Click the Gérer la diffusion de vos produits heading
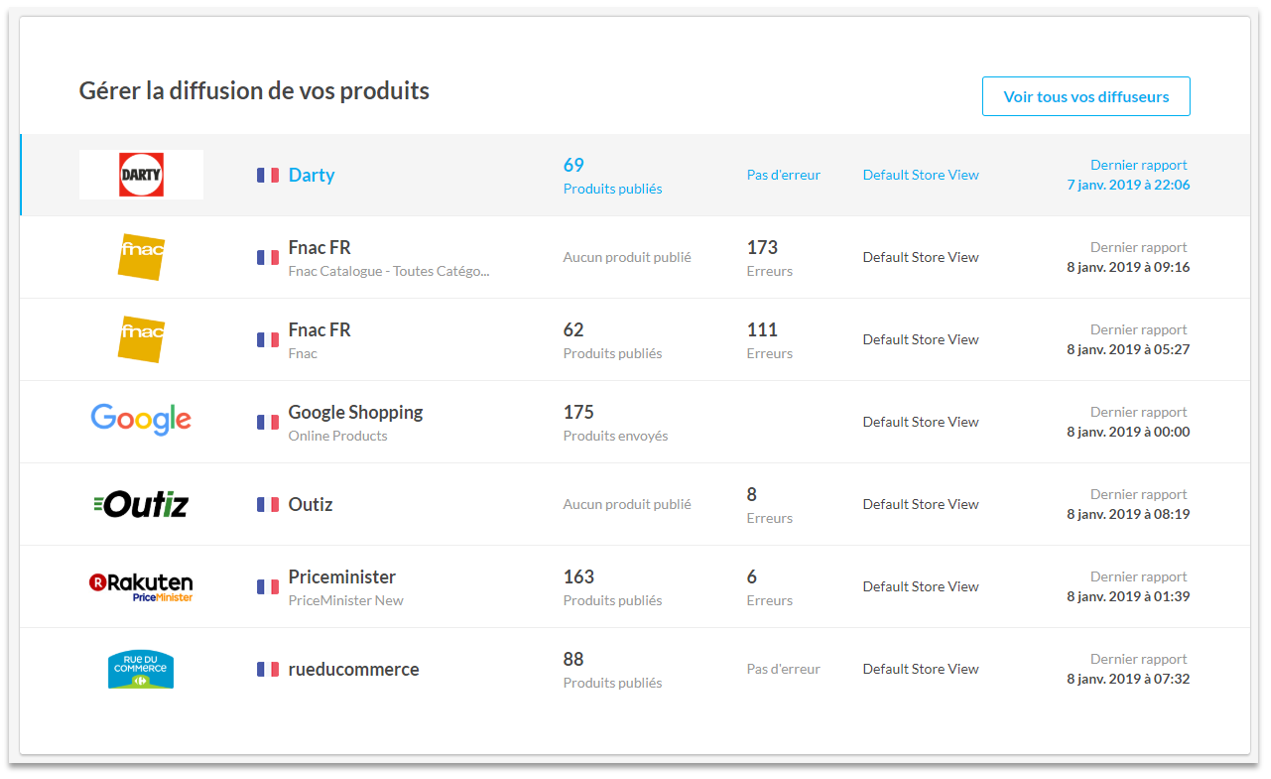Viewport: 1271px width, 779px height. click(254, 91)
